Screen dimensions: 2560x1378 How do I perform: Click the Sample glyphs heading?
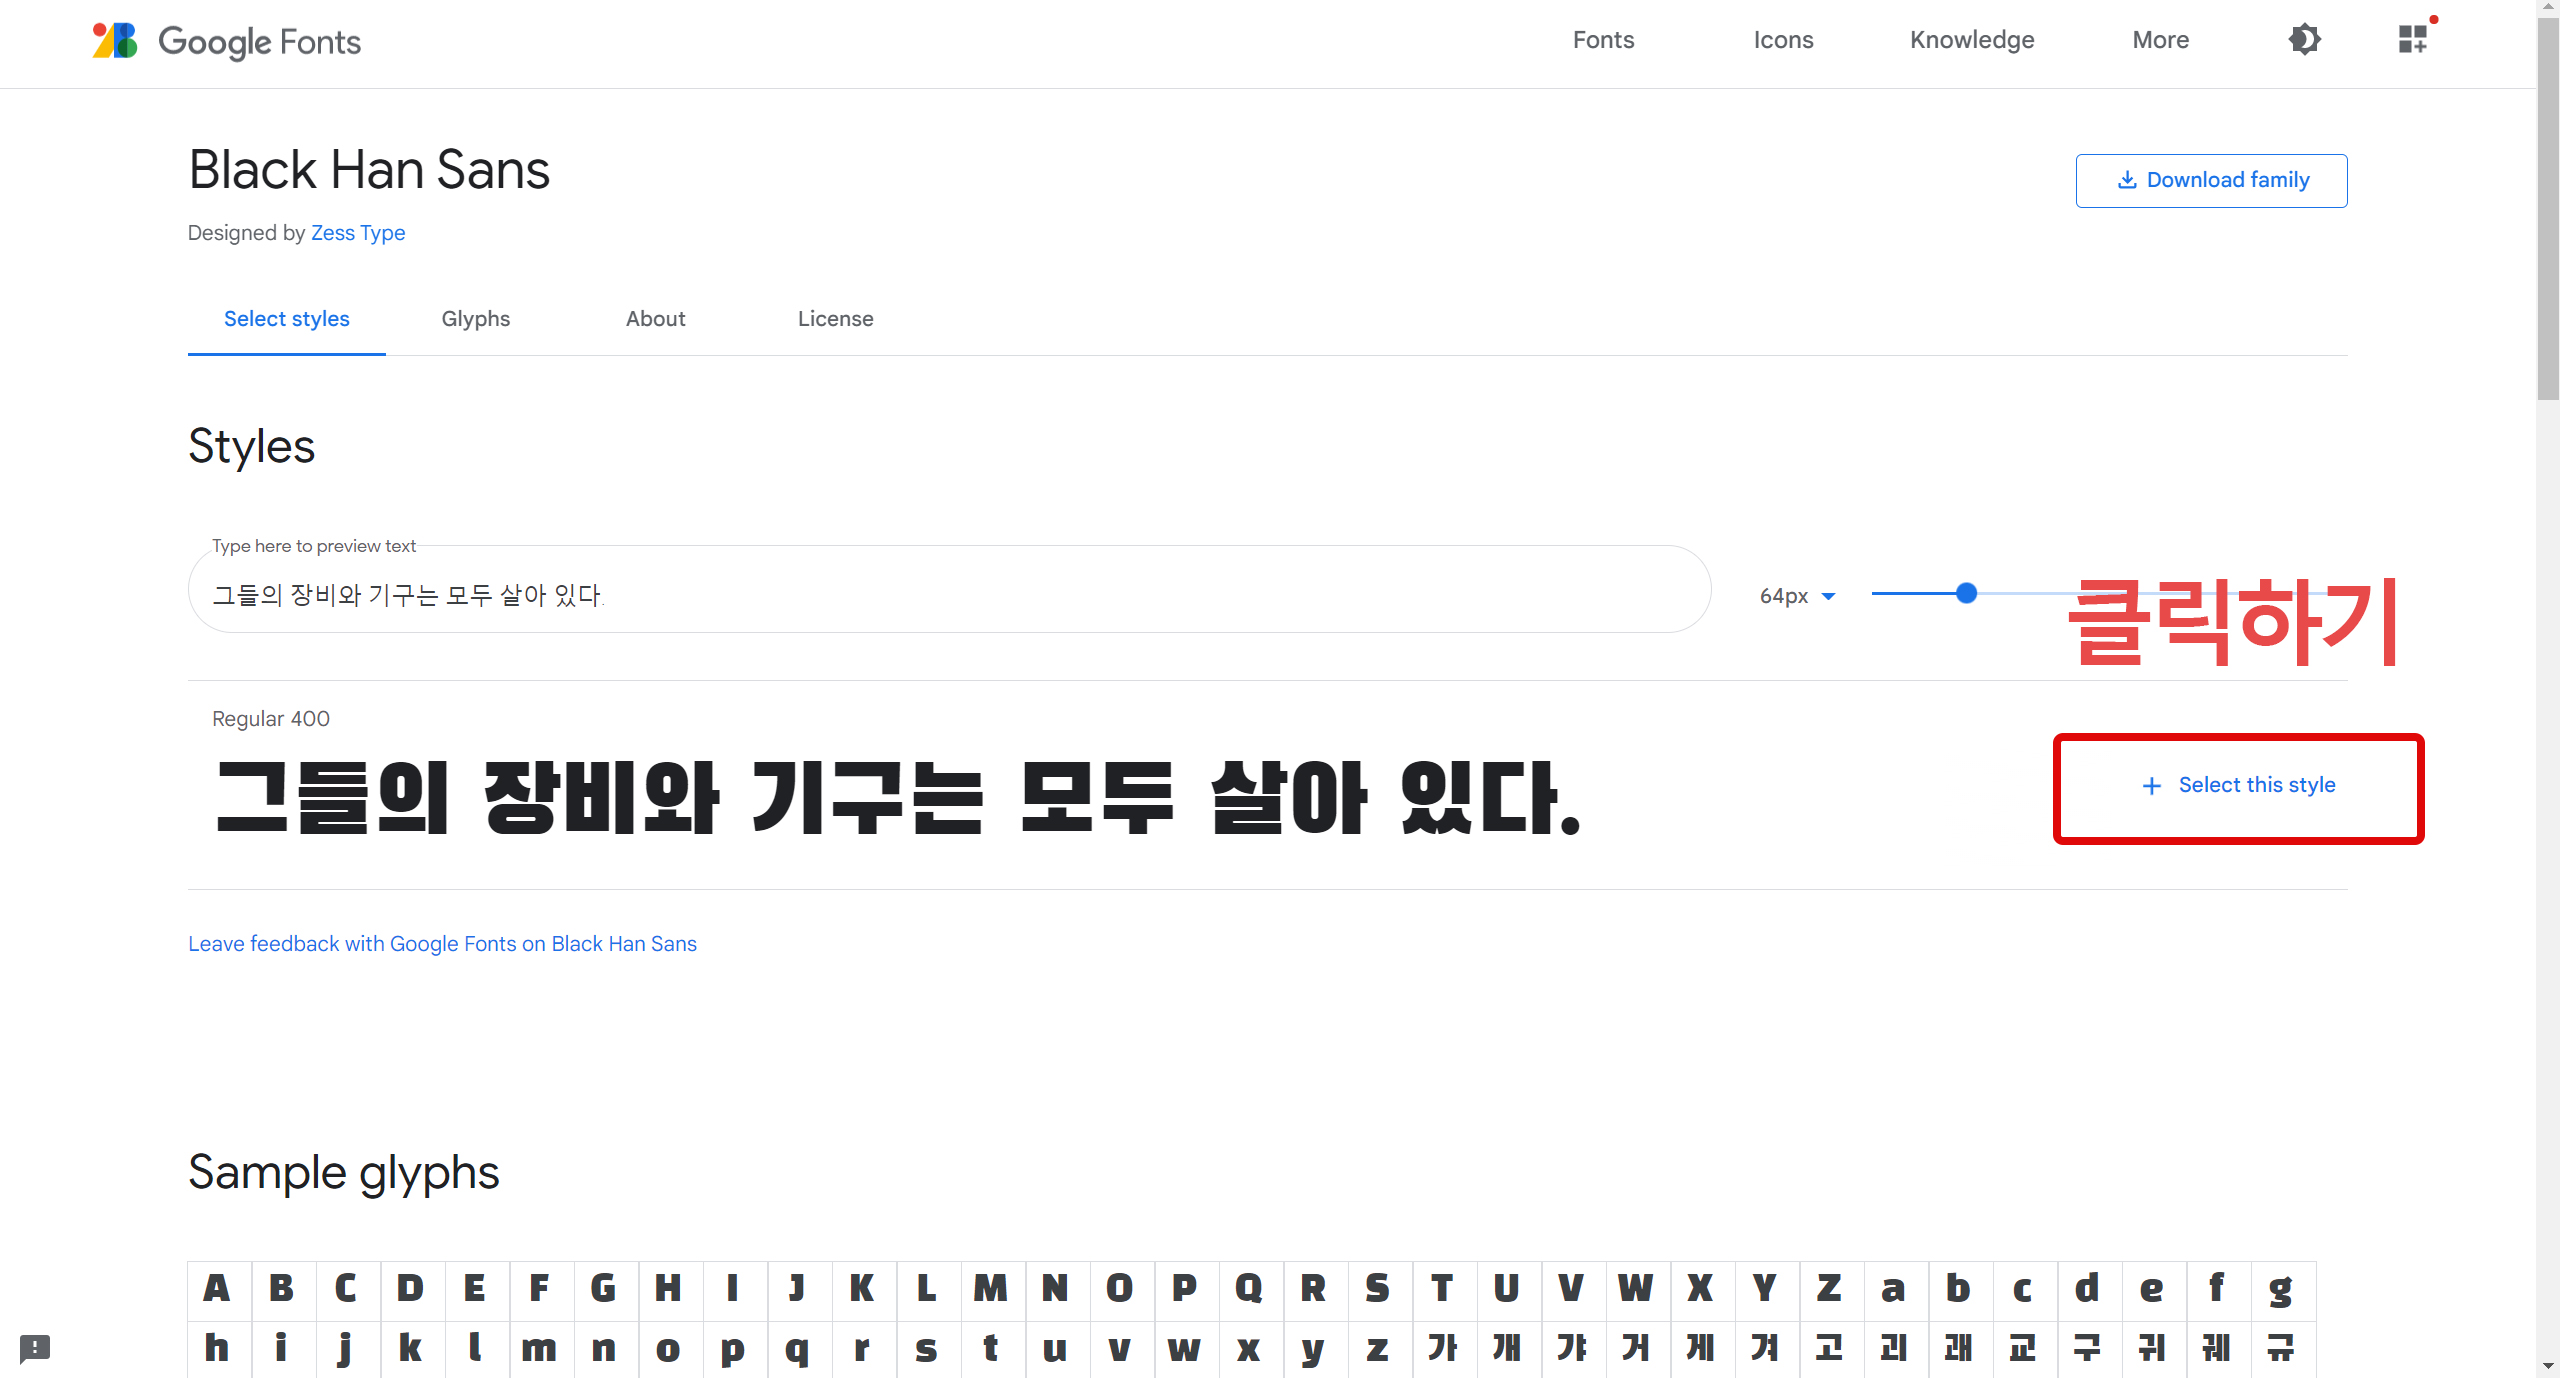pos(344,1172)
